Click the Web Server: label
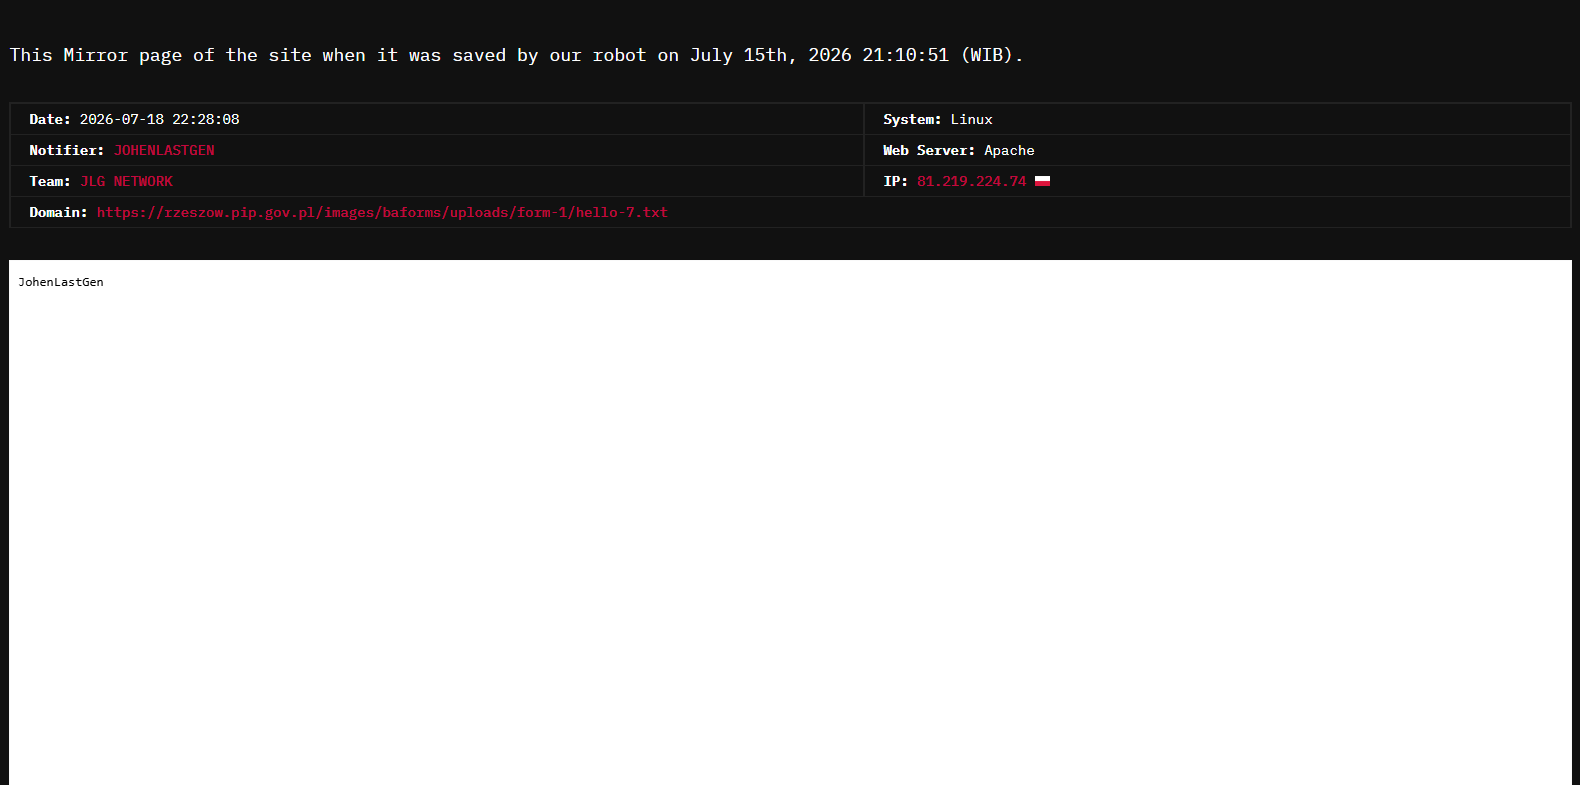This screenshot has height=785, width=1580. click(929, 150)
